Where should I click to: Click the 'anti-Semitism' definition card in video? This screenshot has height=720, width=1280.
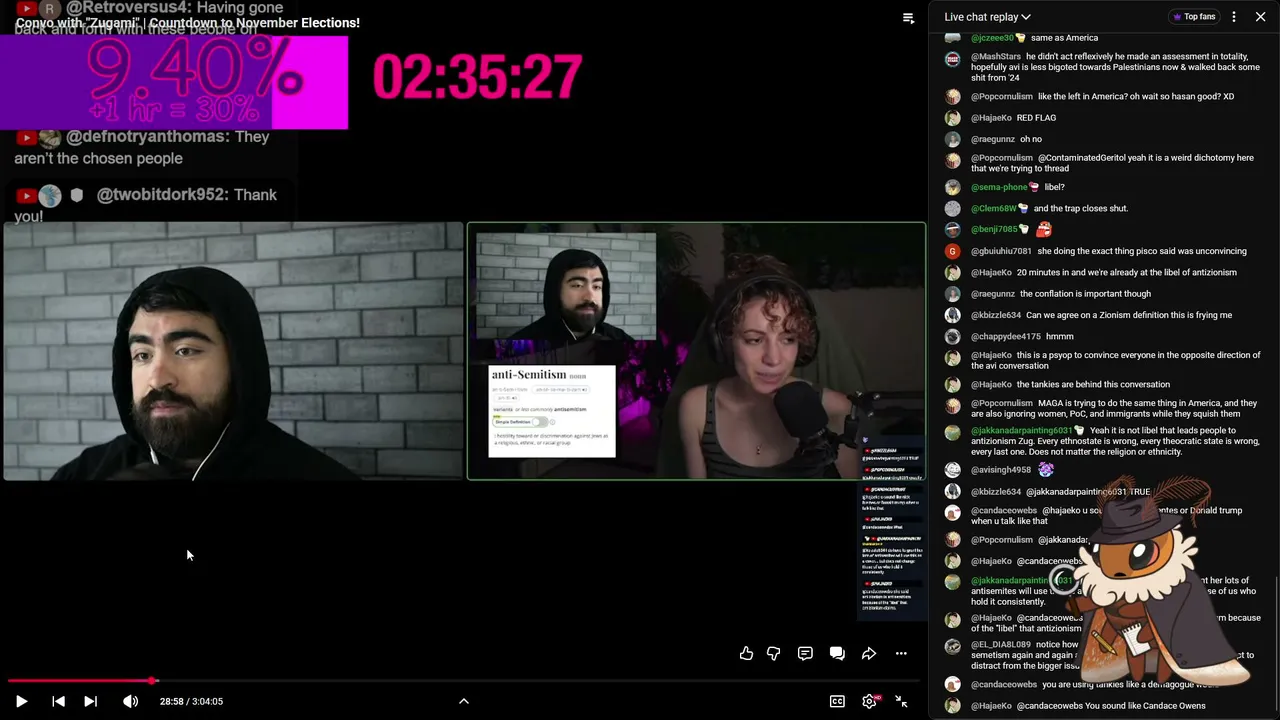click(552, 411)
